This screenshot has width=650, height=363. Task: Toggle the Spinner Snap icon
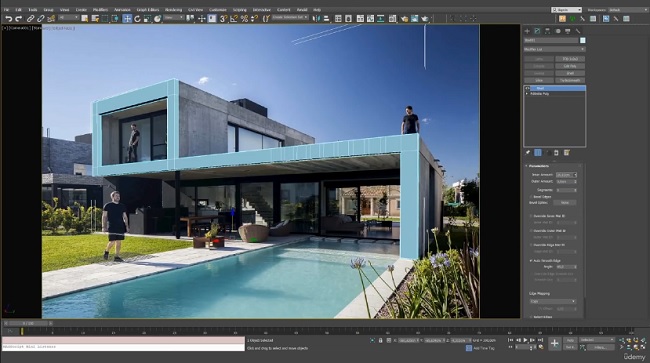pos(255,19)
